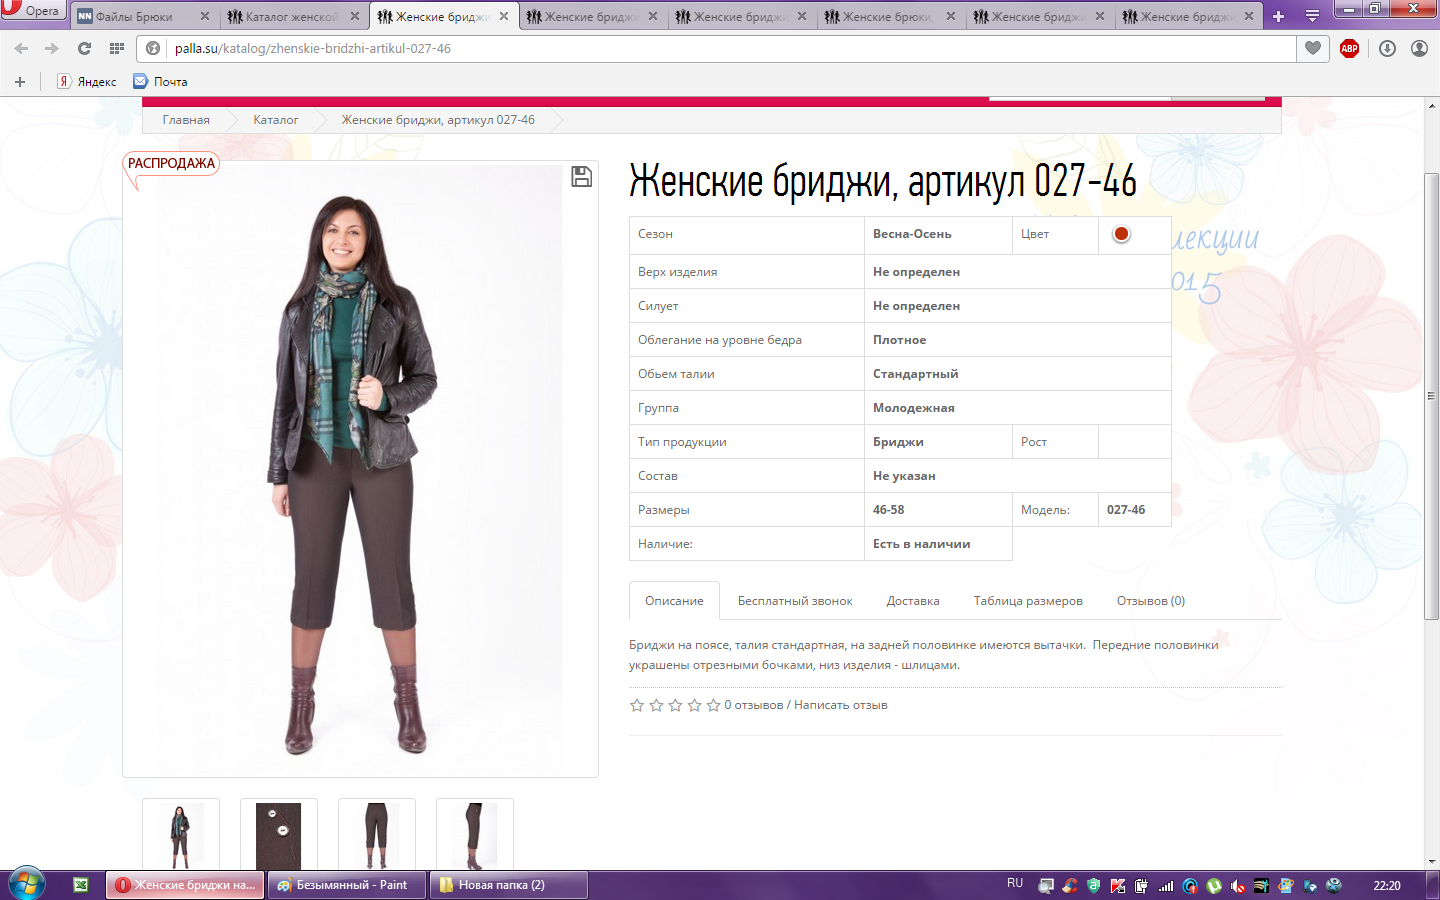
Task: Switch the RU input language
Action: pyautogui.click(x=1015, y=884)
